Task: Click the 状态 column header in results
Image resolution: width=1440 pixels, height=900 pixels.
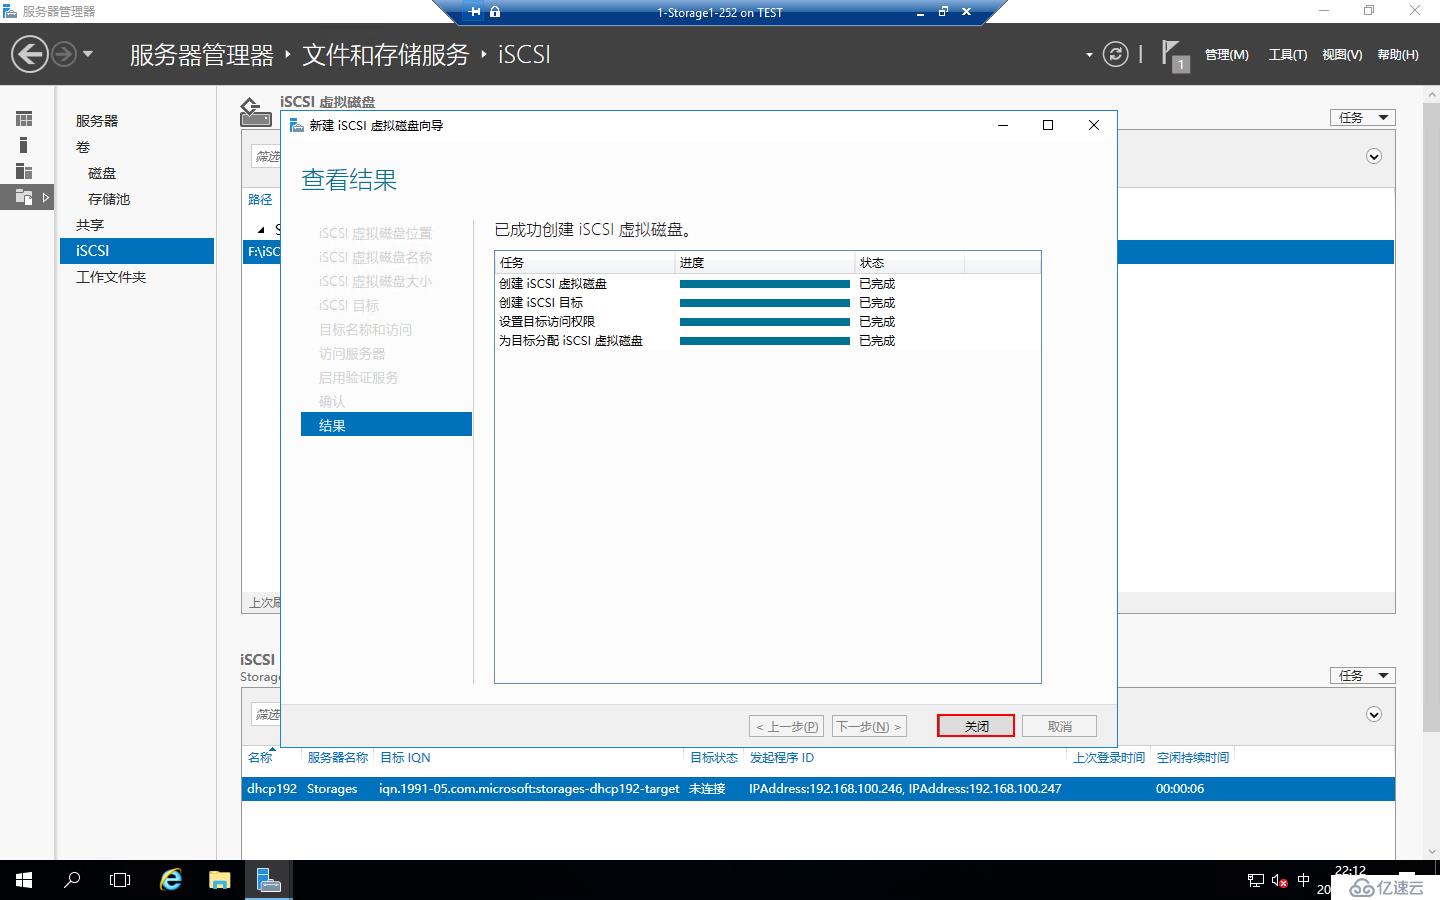Action: pos(910,262)
